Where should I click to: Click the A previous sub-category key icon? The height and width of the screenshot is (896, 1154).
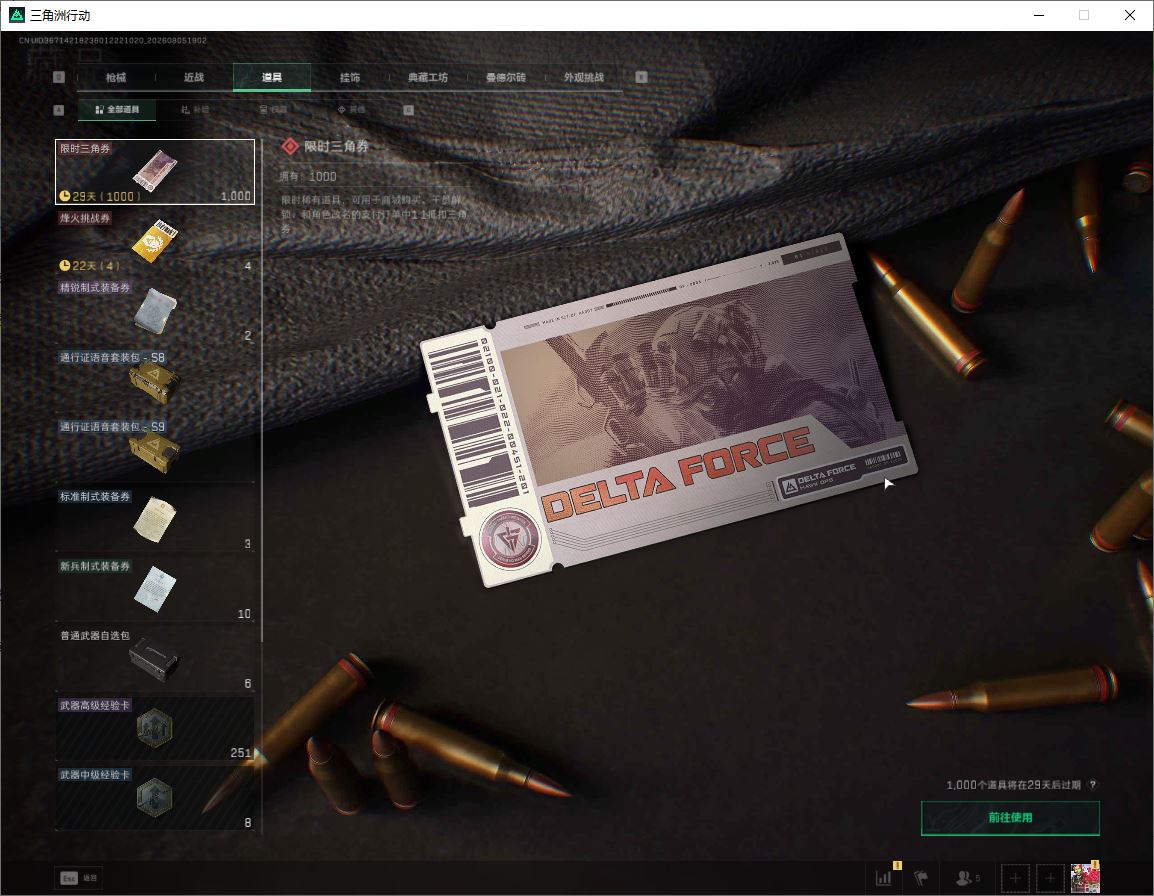[59, 110]
